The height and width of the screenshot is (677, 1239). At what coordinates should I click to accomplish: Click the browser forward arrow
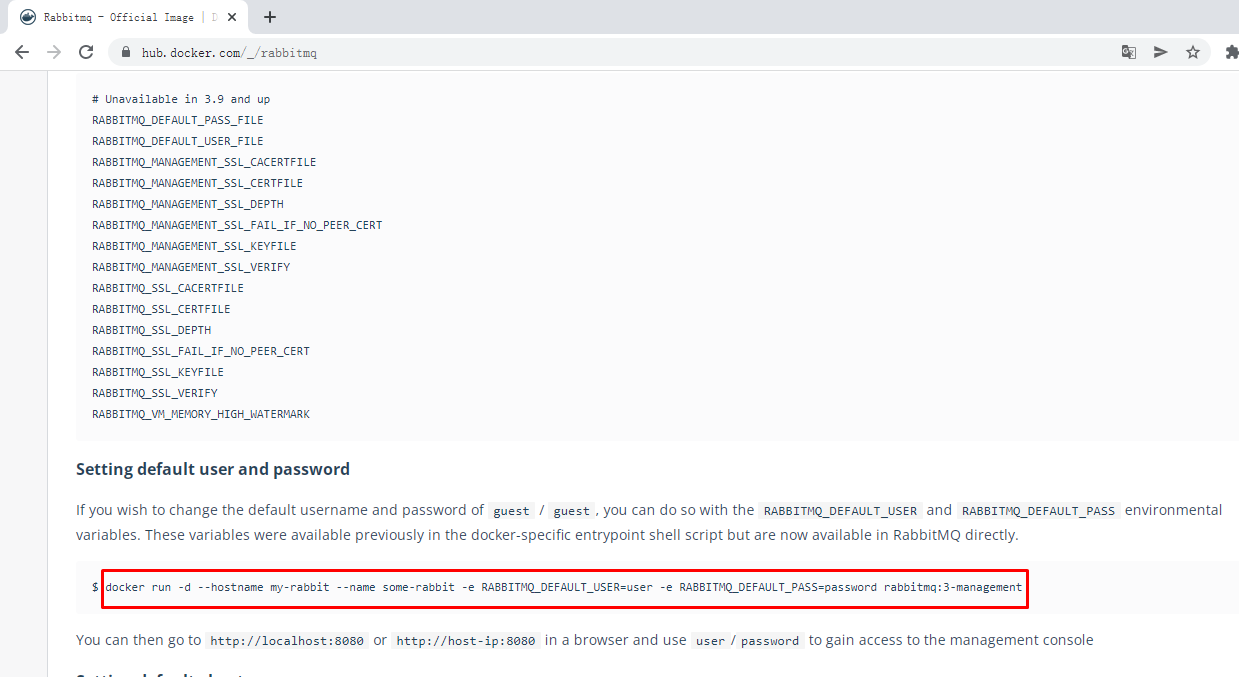click(x=54, y=52)
